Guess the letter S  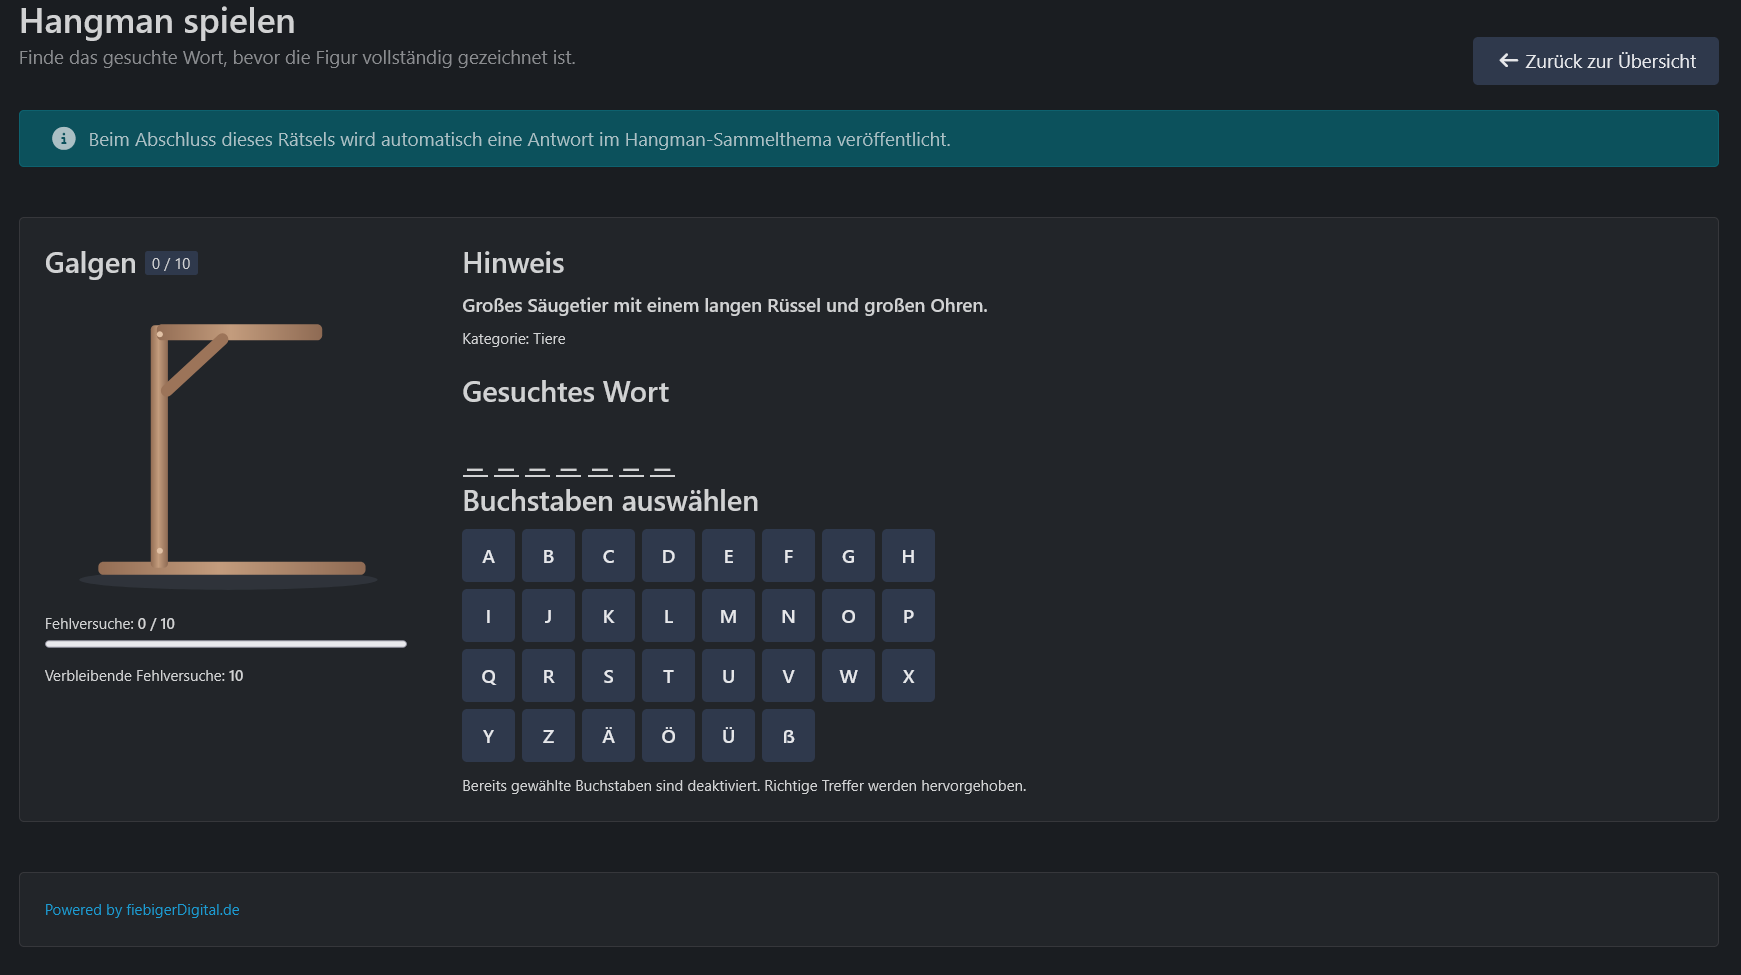608,676
